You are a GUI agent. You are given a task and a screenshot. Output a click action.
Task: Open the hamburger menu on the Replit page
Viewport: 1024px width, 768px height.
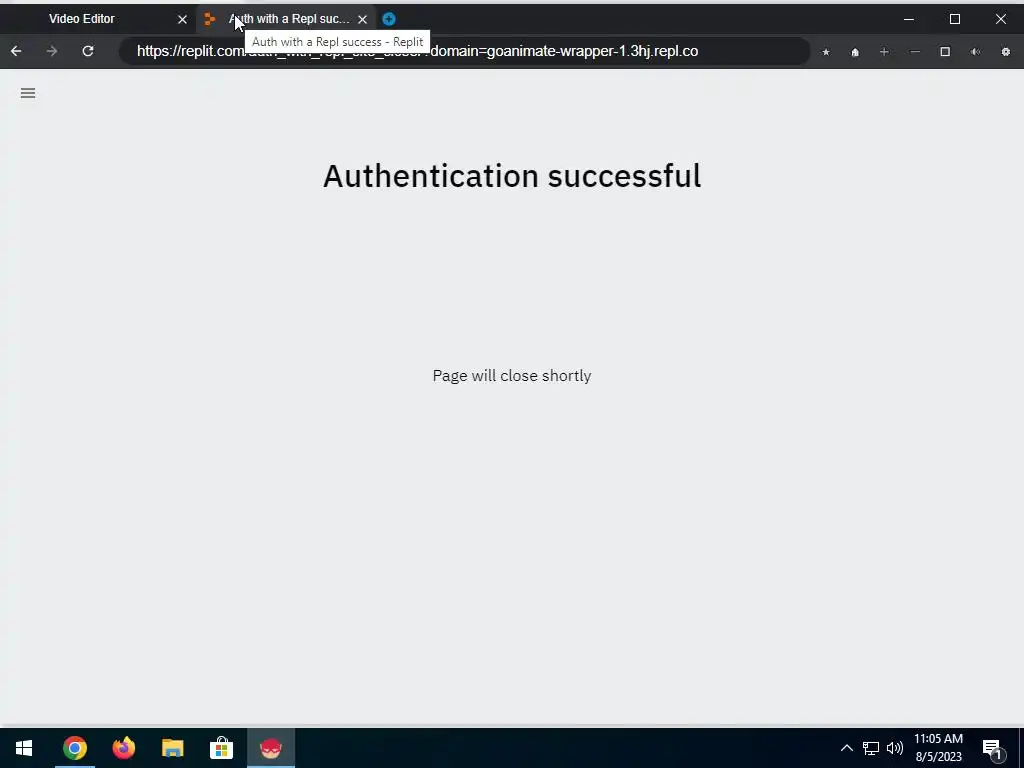click(27, 93)
